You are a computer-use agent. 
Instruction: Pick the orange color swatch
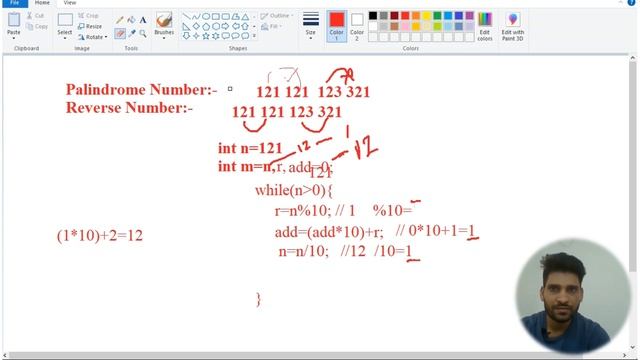point(416,16)
